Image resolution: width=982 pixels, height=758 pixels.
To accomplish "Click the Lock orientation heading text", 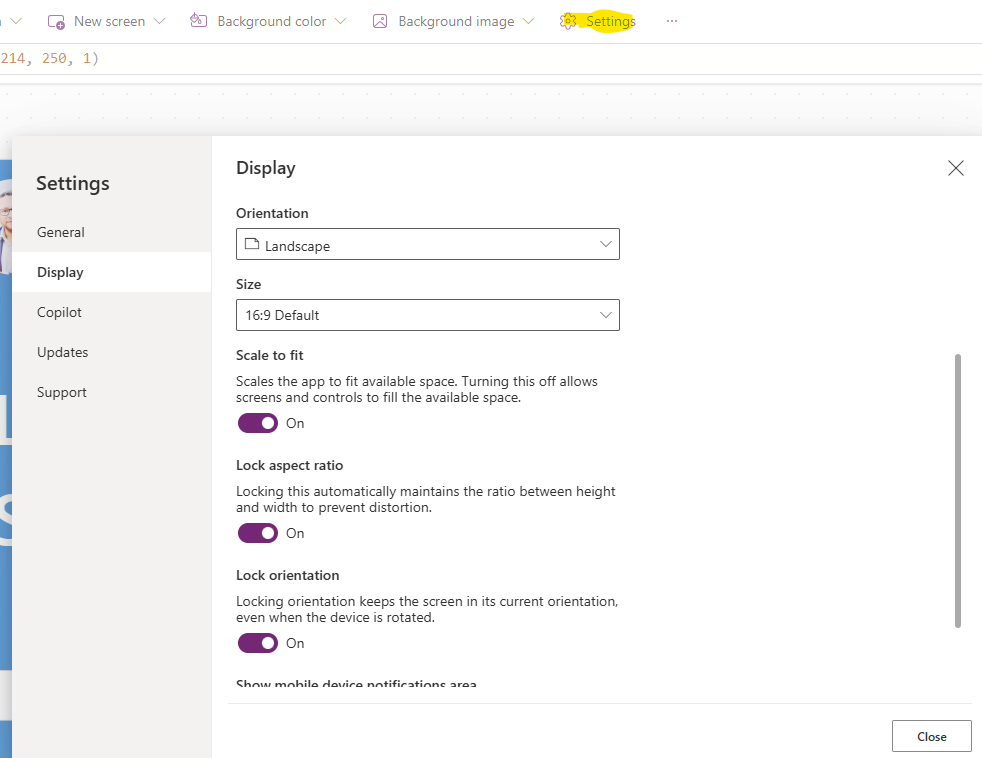I will [287, 576].
